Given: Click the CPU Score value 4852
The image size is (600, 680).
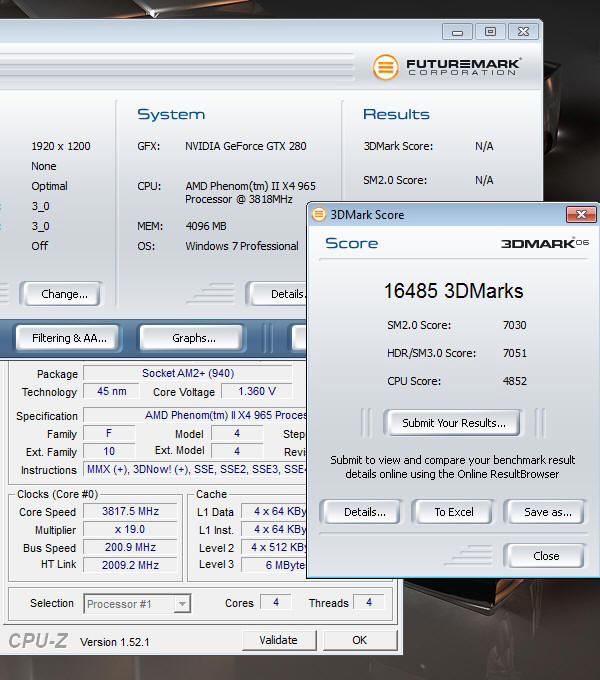Looking at the screenshot, I should coord(515,381).
